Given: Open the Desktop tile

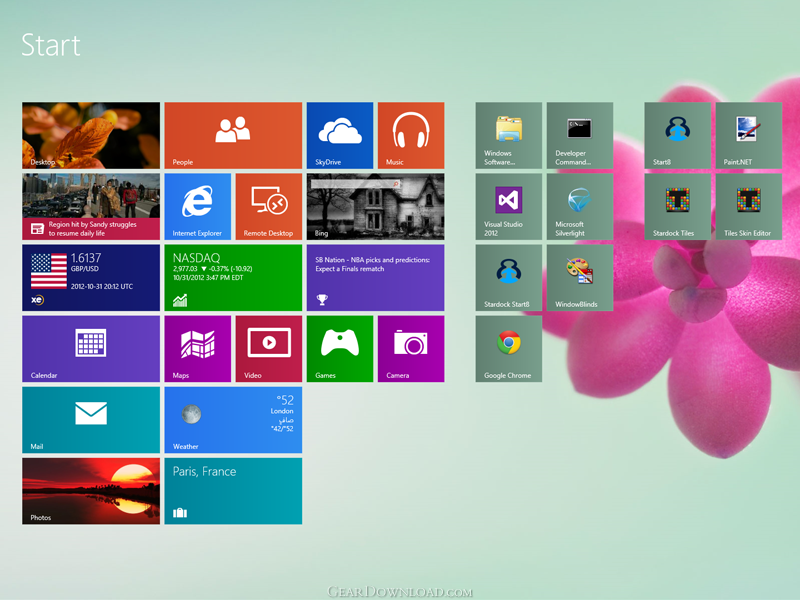Looking at the screenshot, I should point(91,135).
